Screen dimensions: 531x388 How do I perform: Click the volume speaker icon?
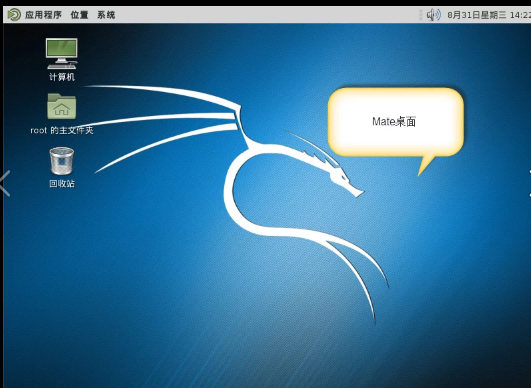coord(433,15)
